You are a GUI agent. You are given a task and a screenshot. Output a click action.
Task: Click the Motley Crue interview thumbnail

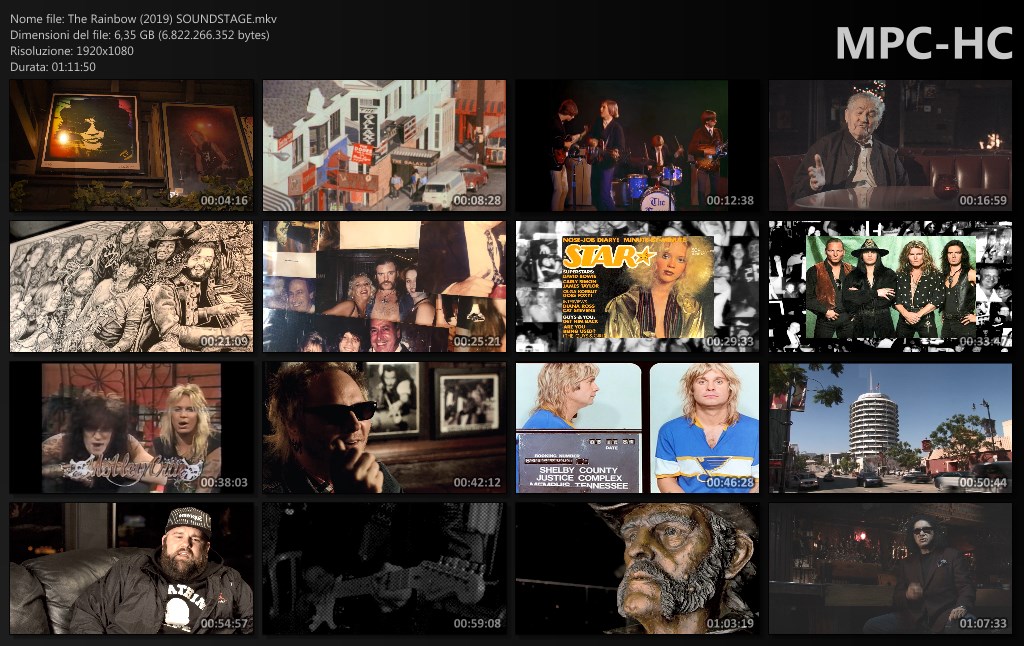coord(131,427)
